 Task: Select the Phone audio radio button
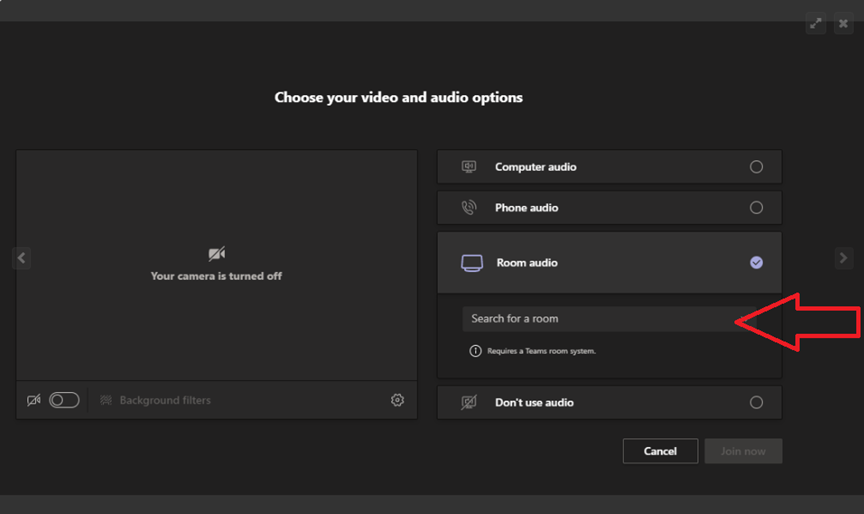point(756,208)
